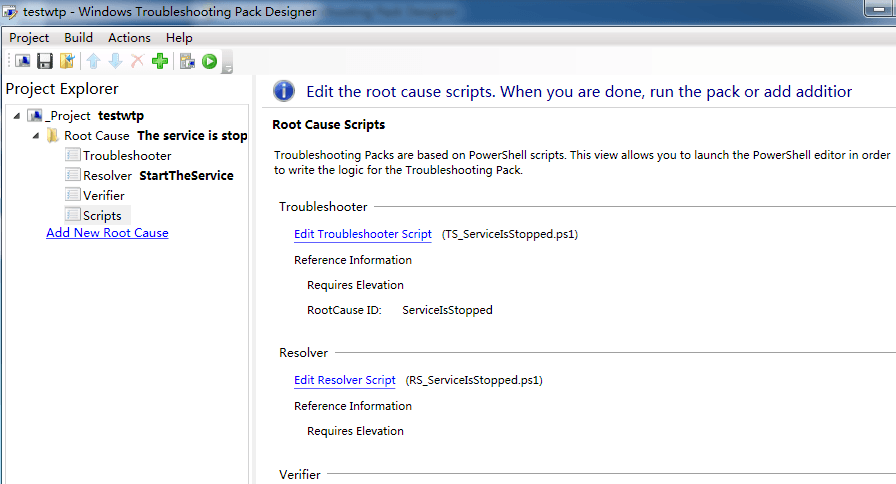The height and width of the screenshot is (484, 896).
Task: Move item down with blue down arrow
Action: pos(115,61)
